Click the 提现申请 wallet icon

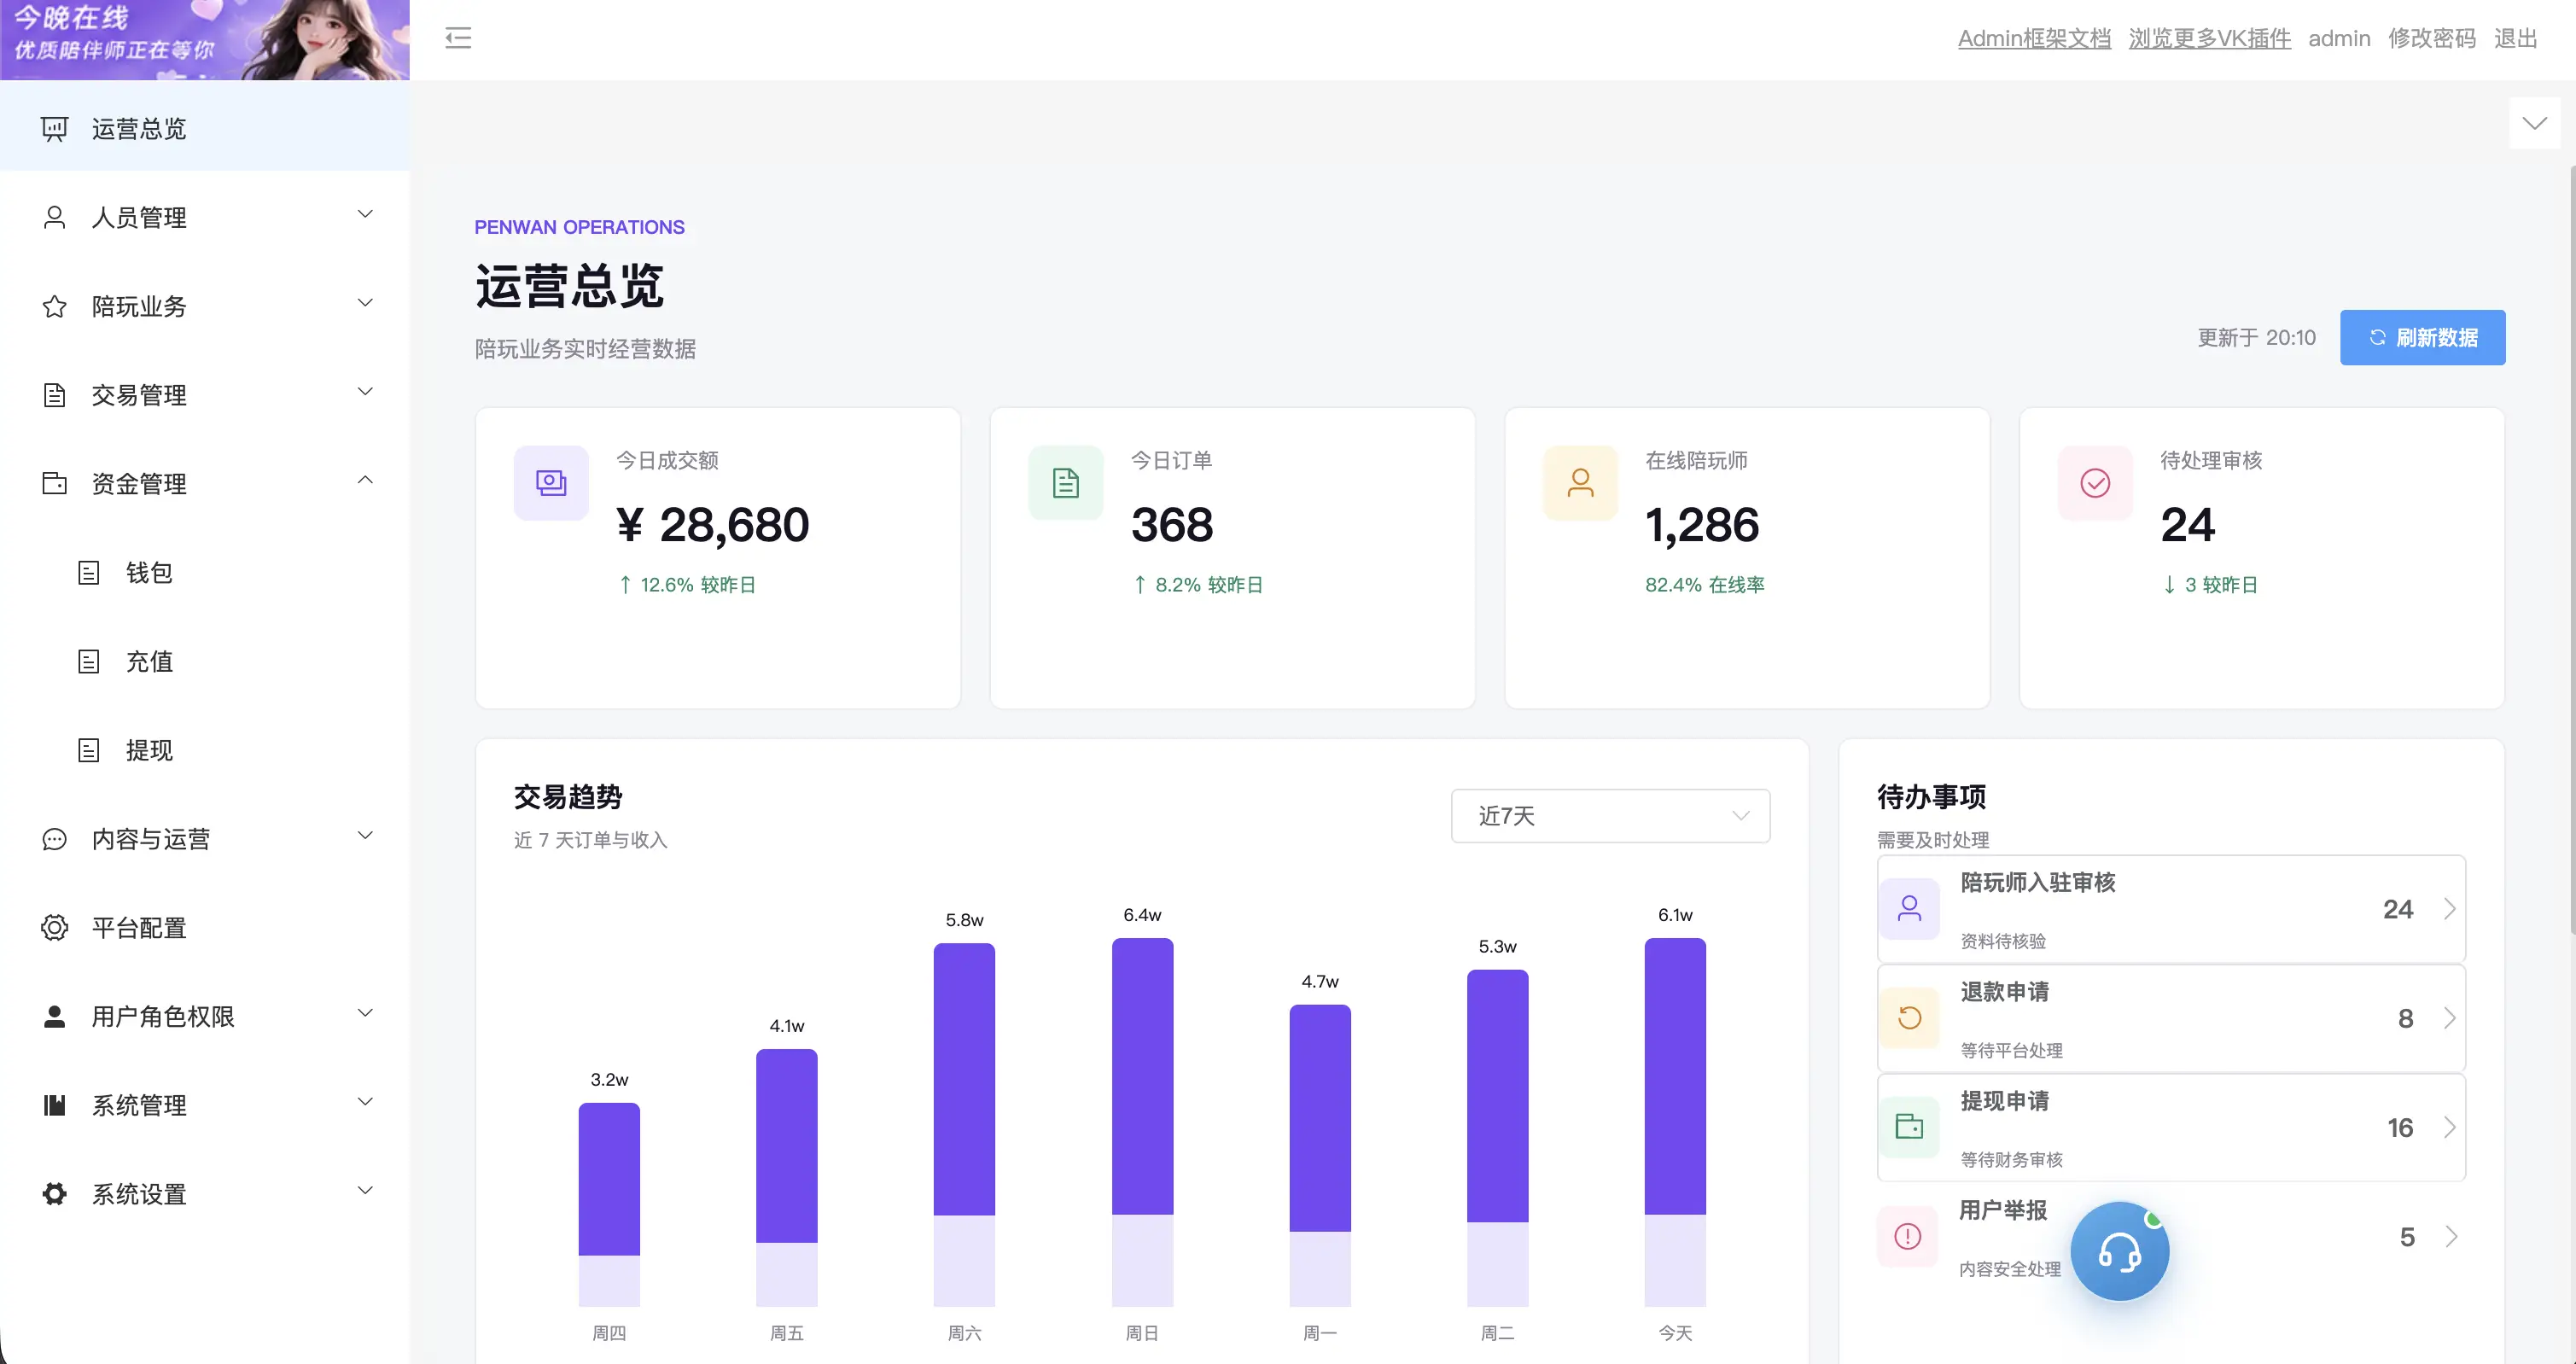[1910, 1127]
